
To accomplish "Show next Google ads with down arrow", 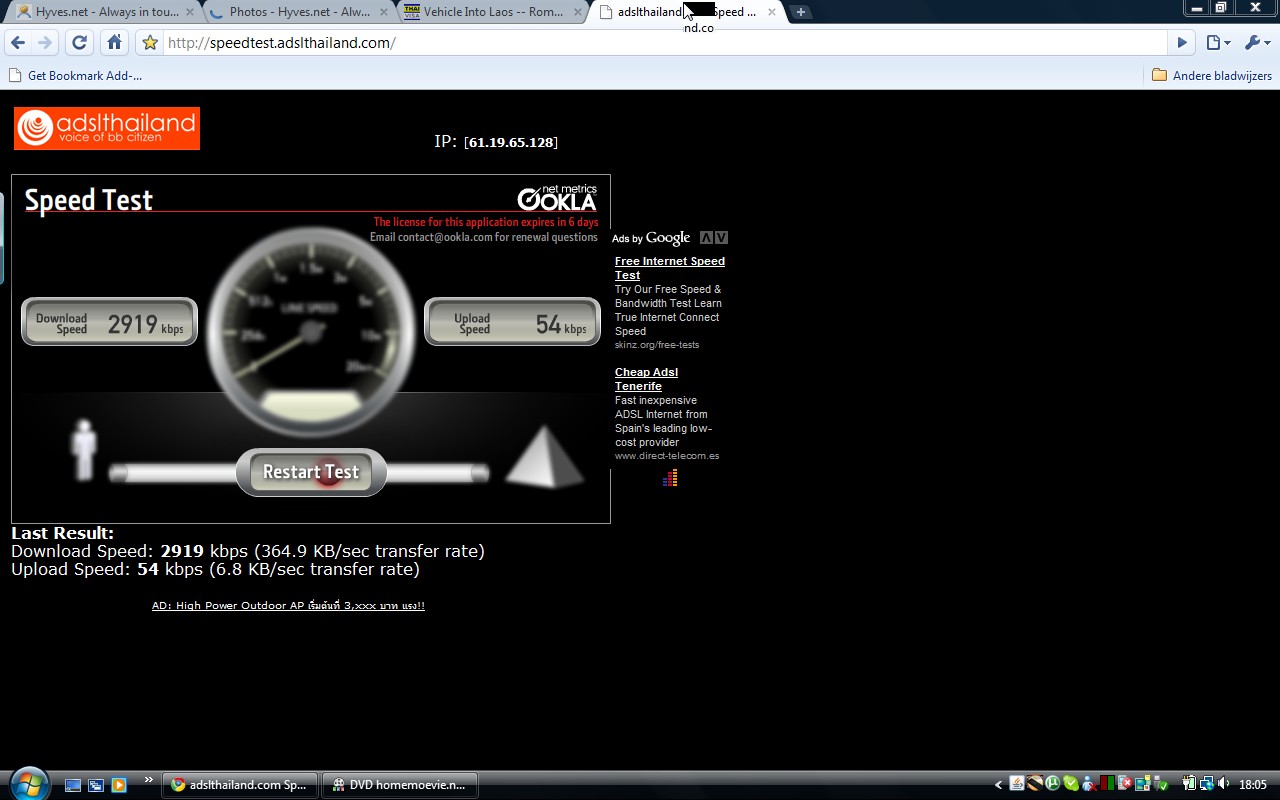I will [x=722, y=238].
